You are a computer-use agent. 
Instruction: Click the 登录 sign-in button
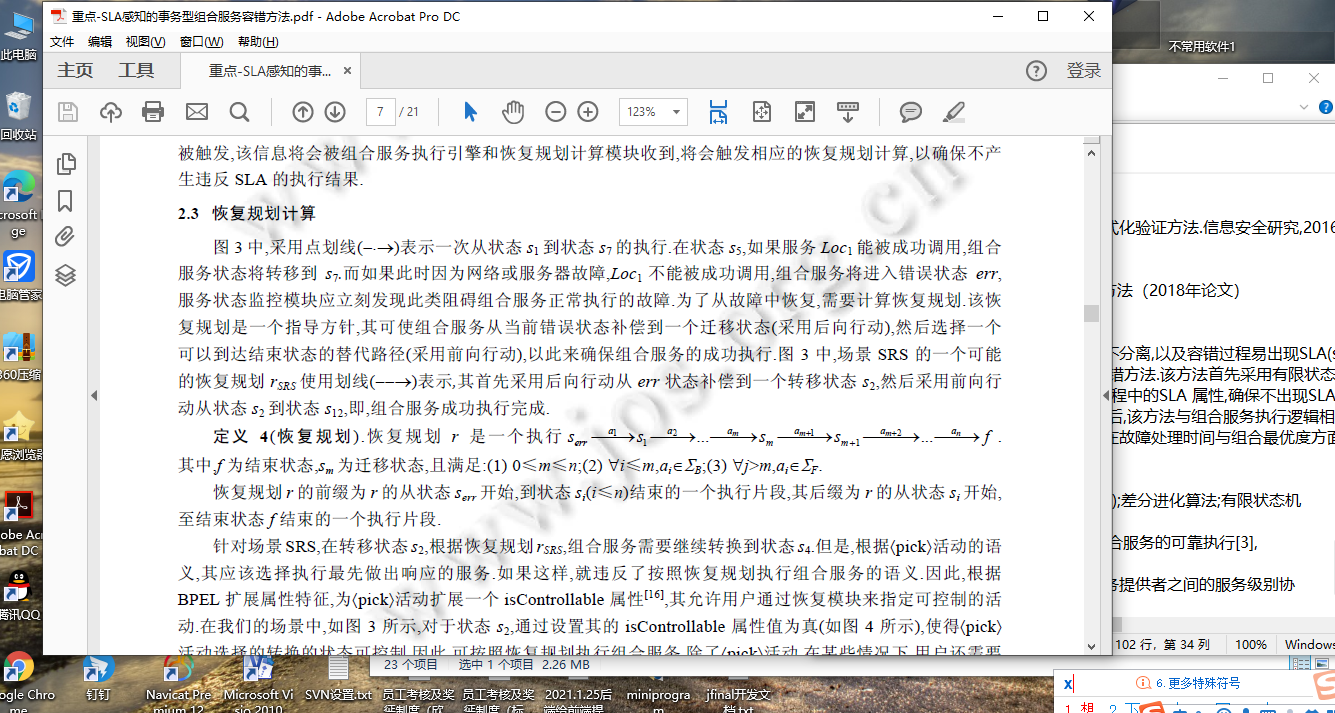[x=1084, y=70]
